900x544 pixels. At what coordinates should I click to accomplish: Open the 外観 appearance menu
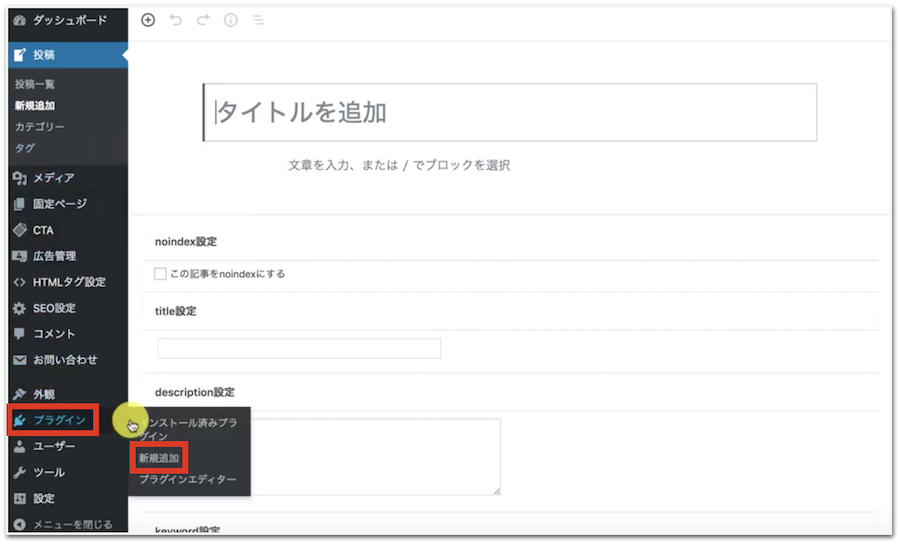click(45, 394)
